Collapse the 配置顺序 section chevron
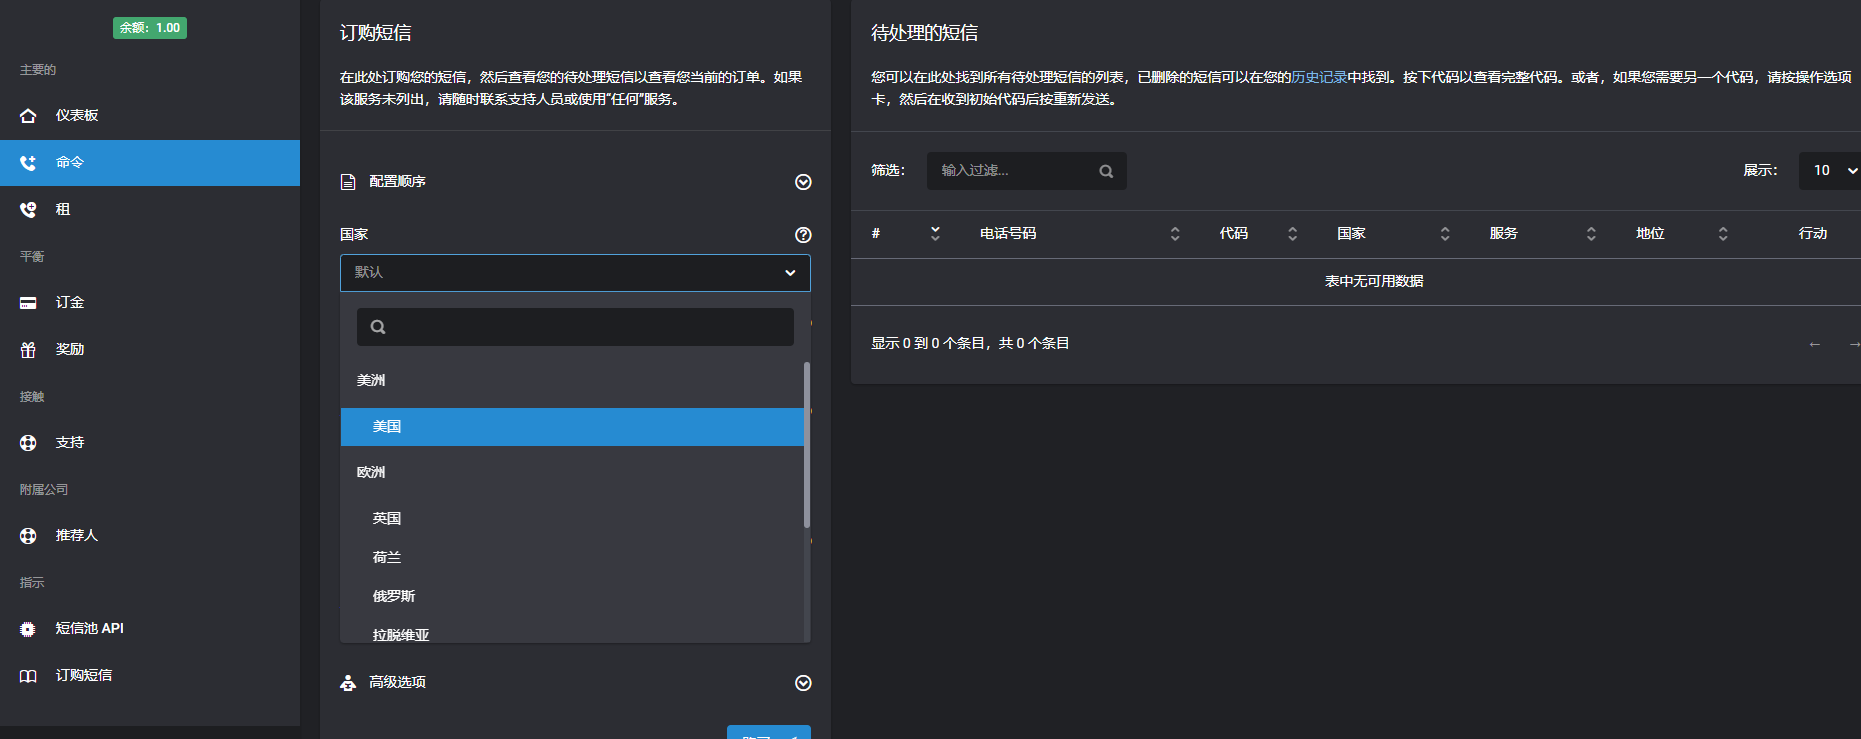Viewport: 1861px width, 739px height. pyautogui.click(x=803, y=182)
